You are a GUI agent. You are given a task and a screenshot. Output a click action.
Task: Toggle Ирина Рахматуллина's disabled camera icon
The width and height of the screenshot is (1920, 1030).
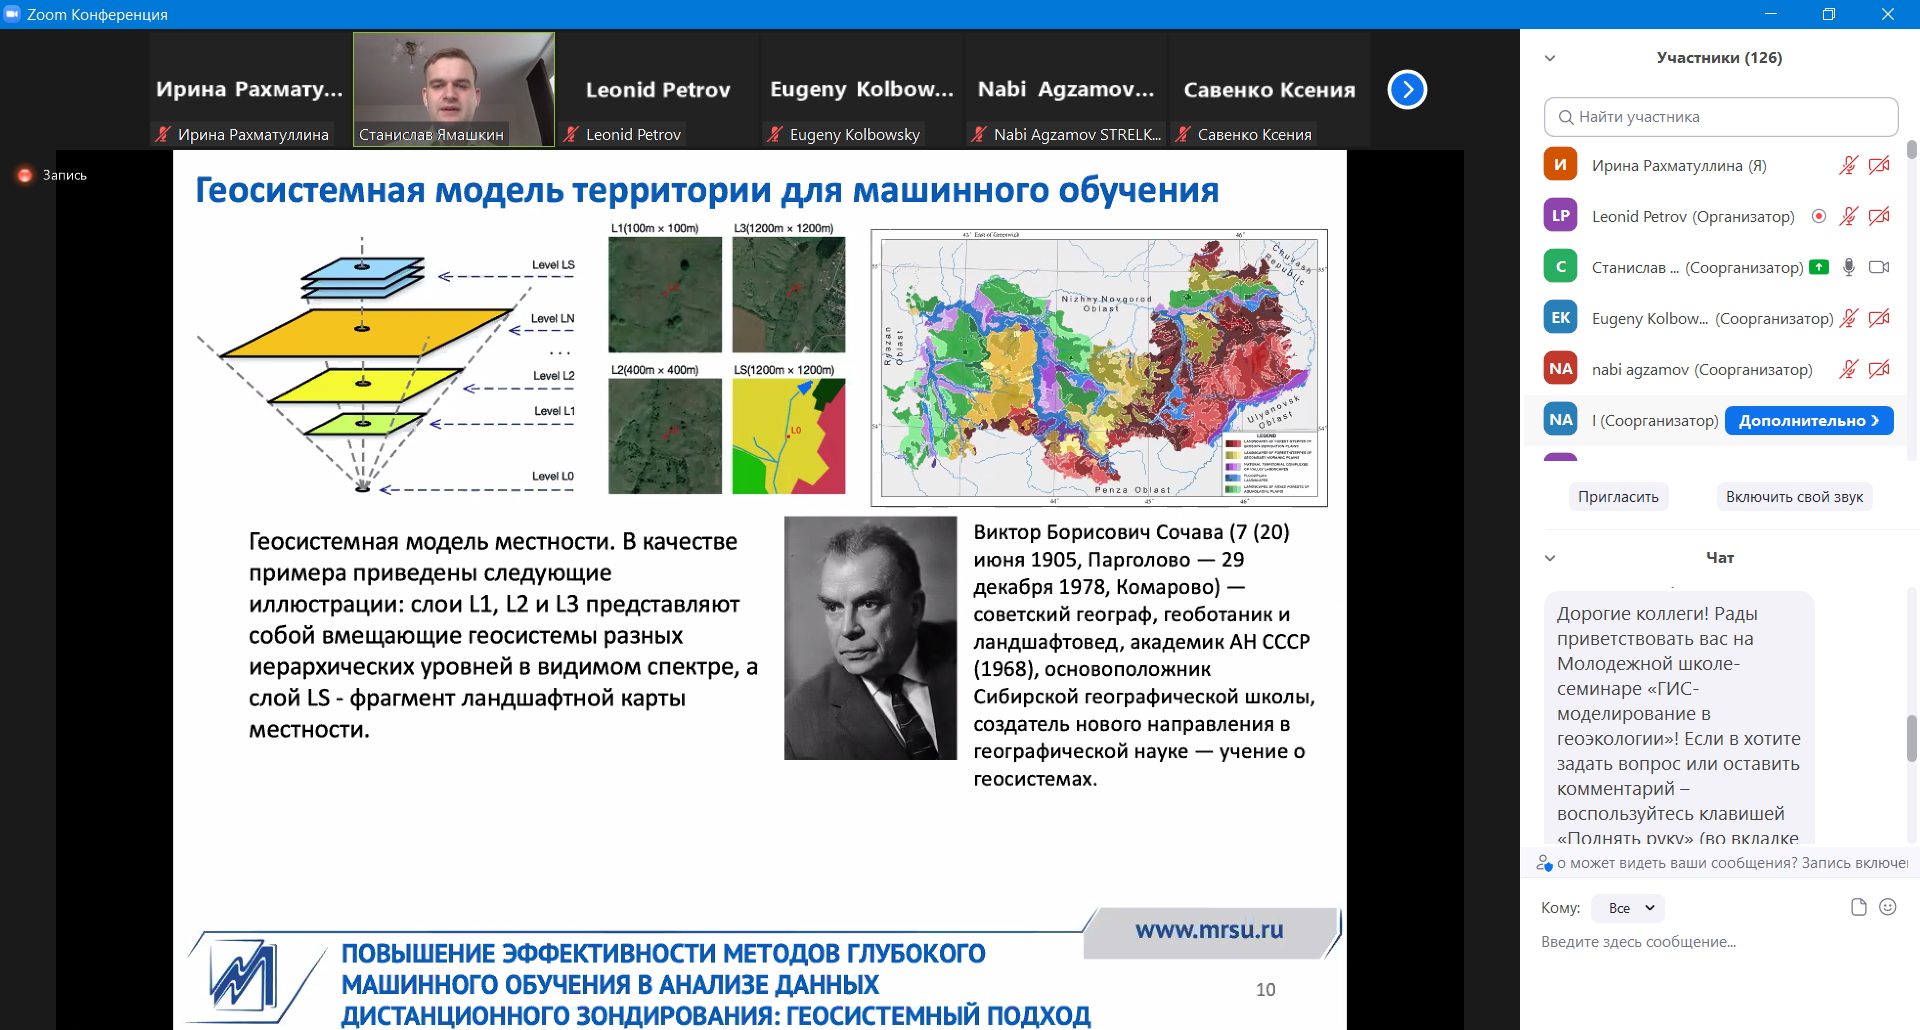(x=1879, y=165)
